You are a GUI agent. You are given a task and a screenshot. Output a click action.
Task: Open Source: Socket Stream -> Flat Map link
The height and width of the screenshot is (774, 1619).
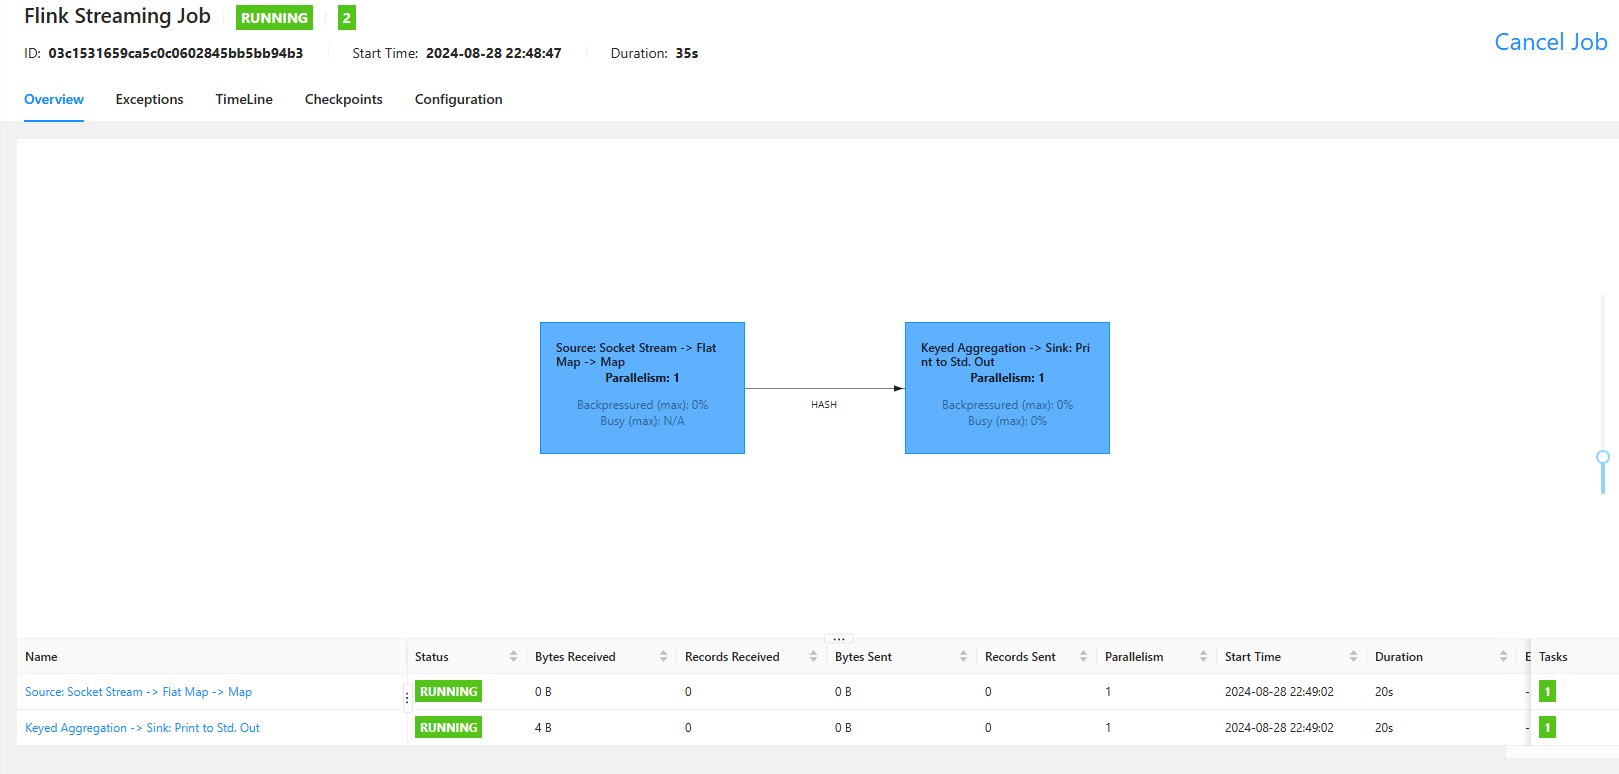pyautogui.click(x=138, y=692)
